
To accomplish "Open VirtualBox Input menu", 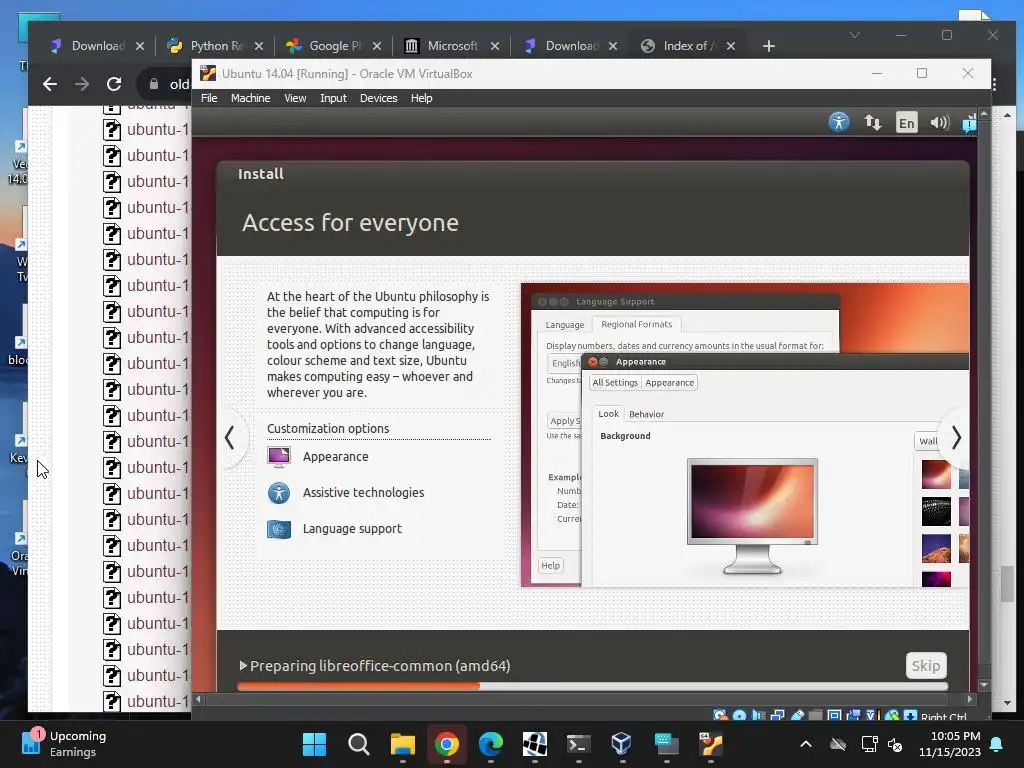I will (333, 98).
